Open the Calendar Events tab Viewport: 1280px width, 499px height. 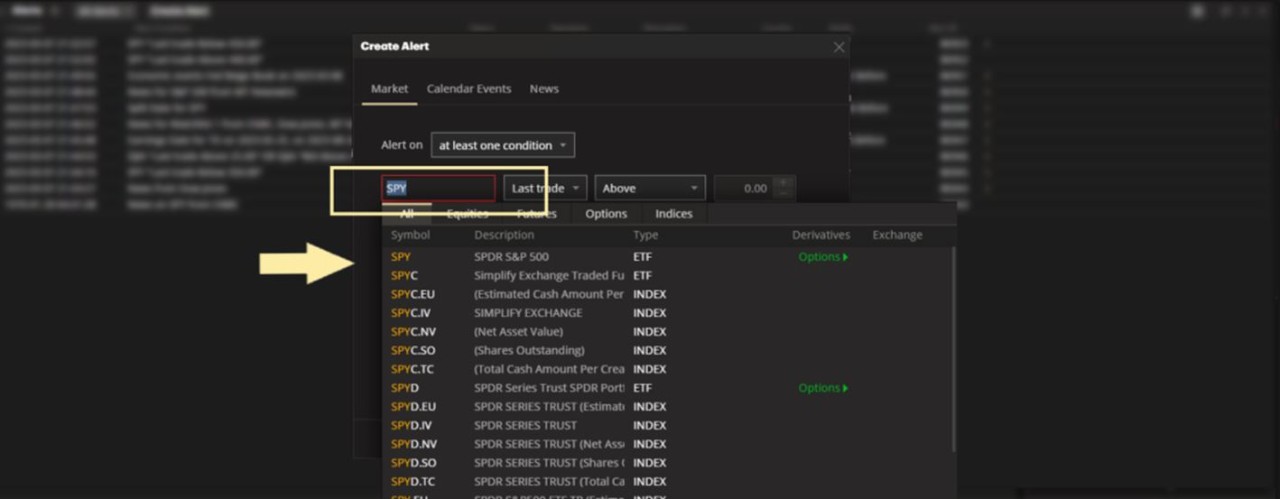pyautogui.click(x=469, y=89)
